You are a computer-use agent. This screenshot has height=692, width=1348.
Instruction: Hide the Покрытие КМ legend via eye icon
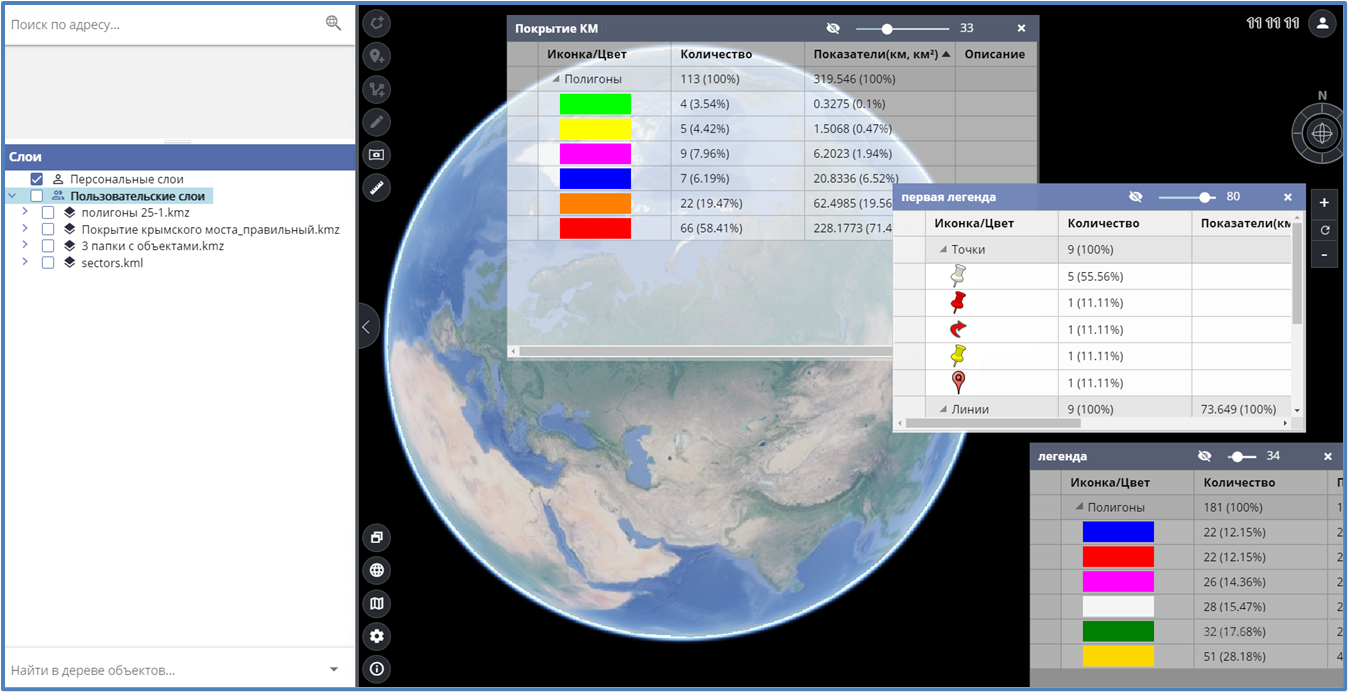pyautogui.click(x=833, y=29)
